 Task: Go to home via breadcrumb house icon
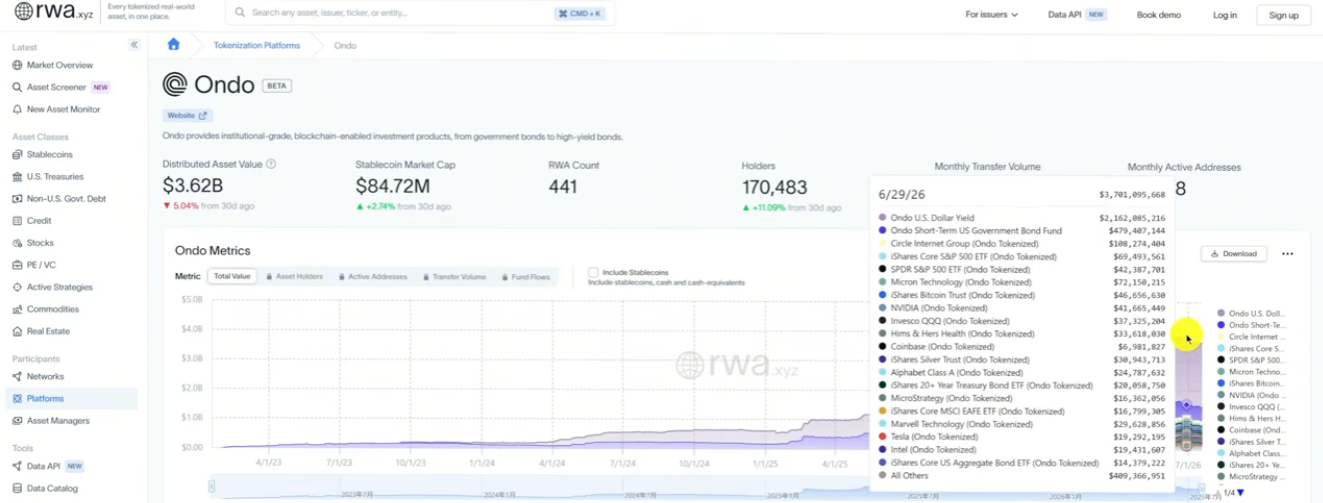pos(174,45)
